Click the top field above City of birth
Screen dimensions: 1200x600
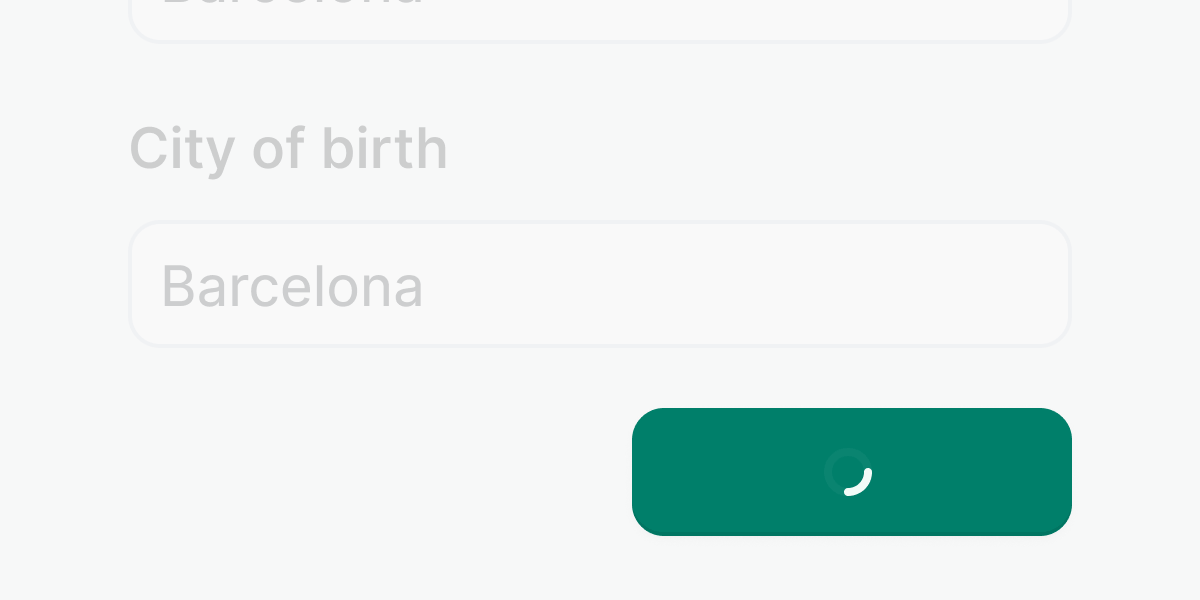600,17
